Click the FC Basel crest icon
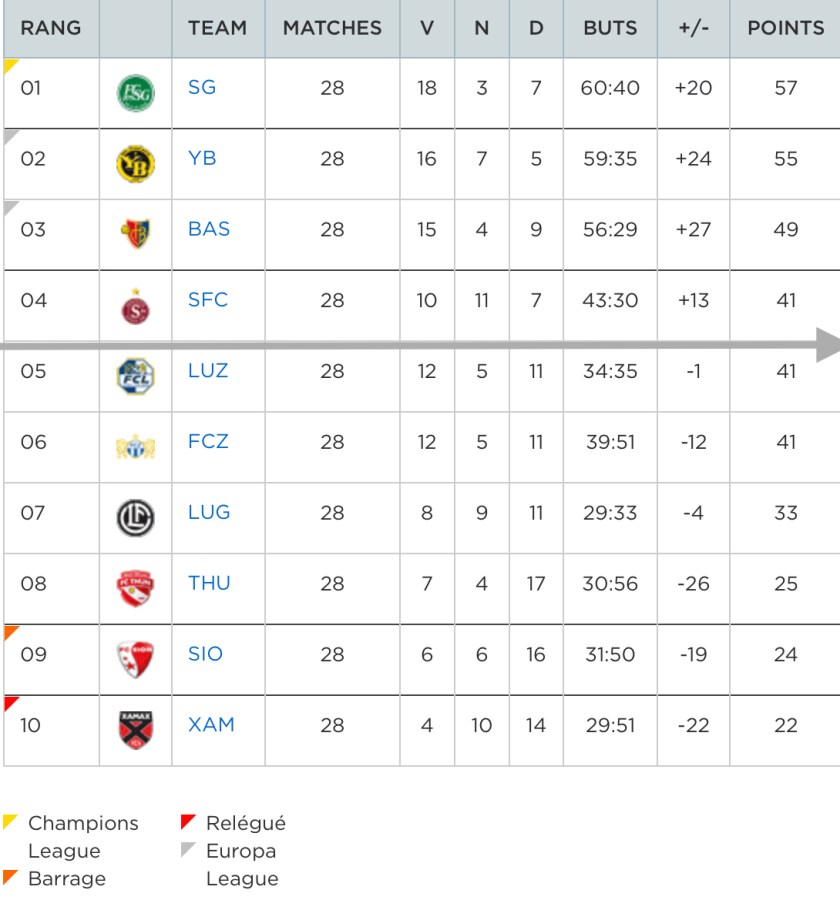 coord(135,234)
